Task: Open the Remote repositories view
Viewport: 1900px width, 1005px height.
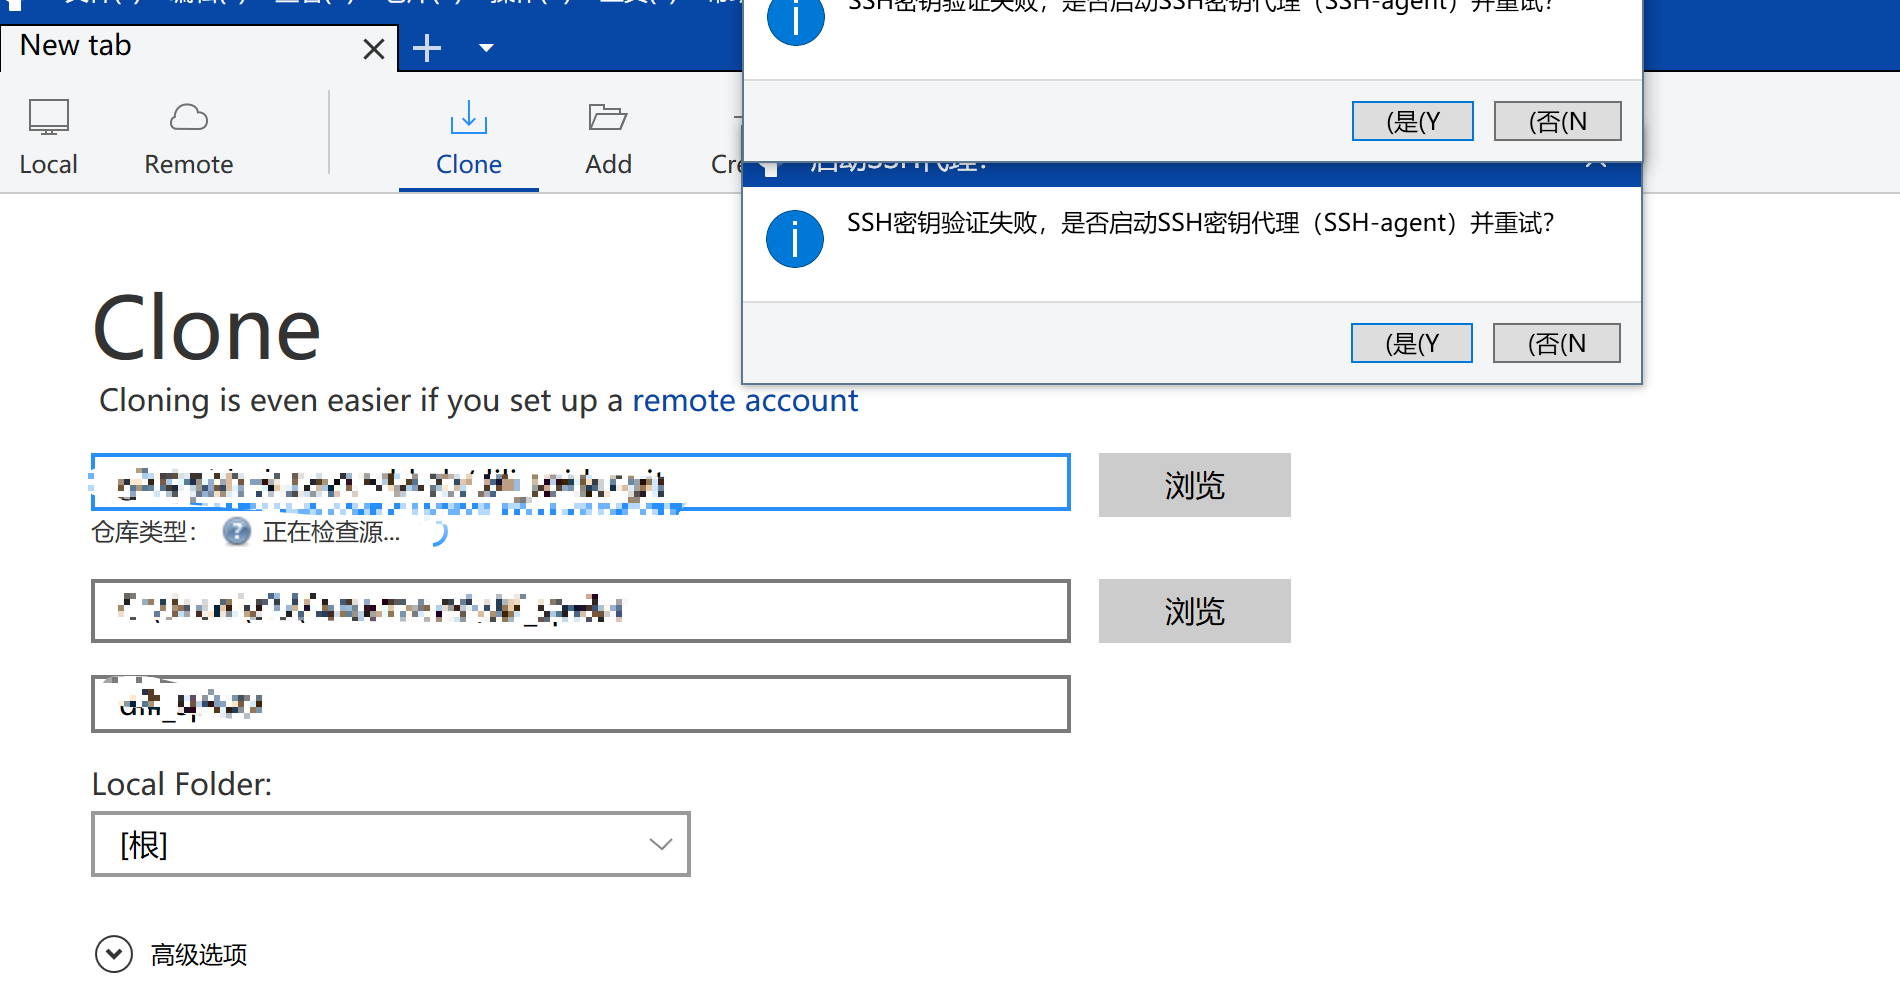Action: [188, 137]
